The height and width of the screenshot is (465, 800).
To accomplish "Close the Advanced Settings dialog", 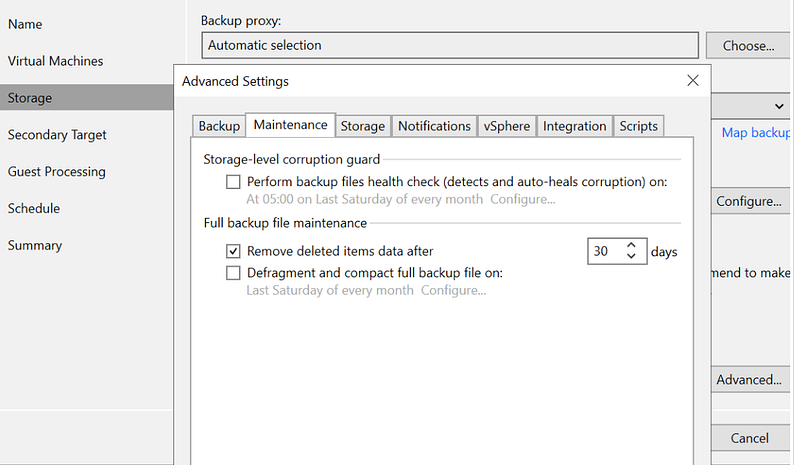I will 692,81.
